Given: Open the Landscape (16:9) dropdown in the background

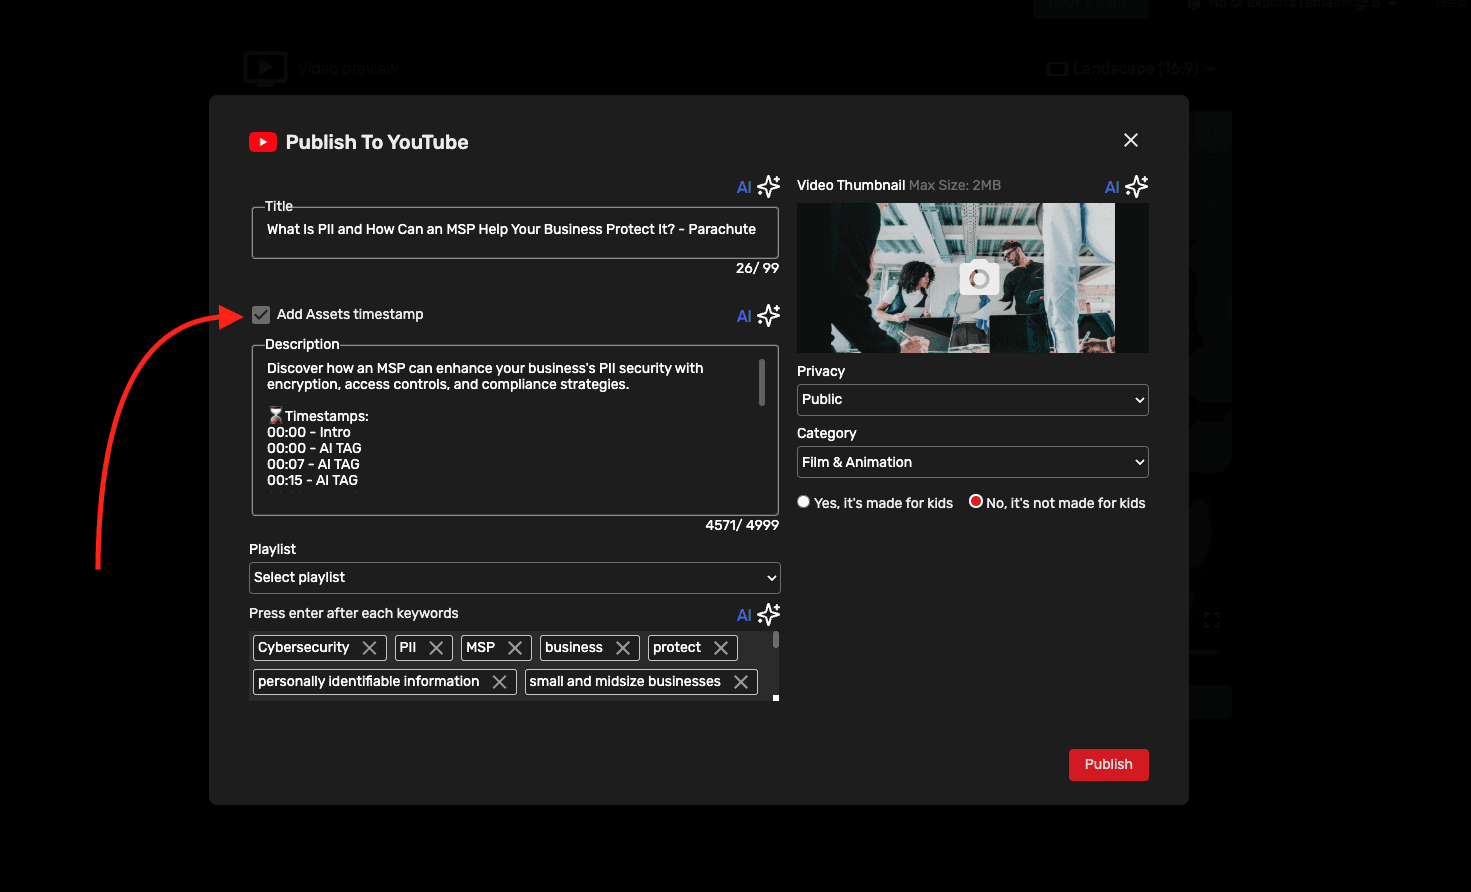Looking at the screenshot, I should coord(1131,69).
